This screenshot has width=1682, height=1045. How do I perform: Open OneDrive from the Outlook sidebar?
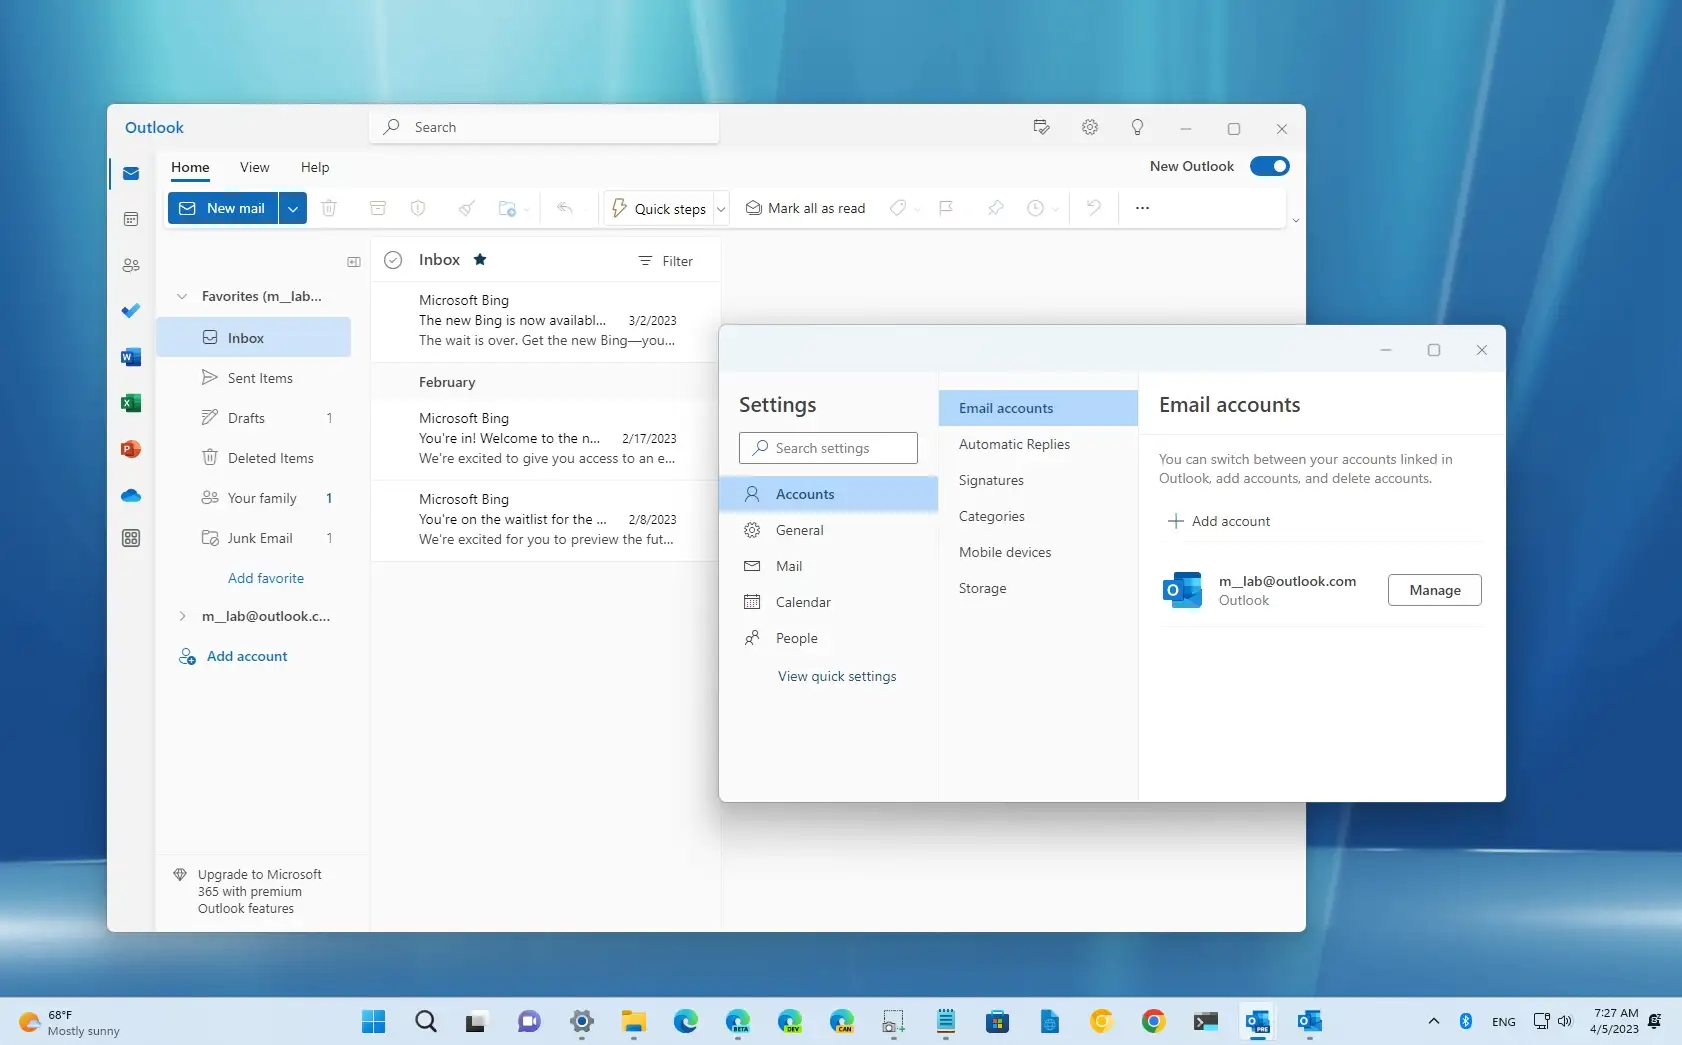click(x=131, y=495)
